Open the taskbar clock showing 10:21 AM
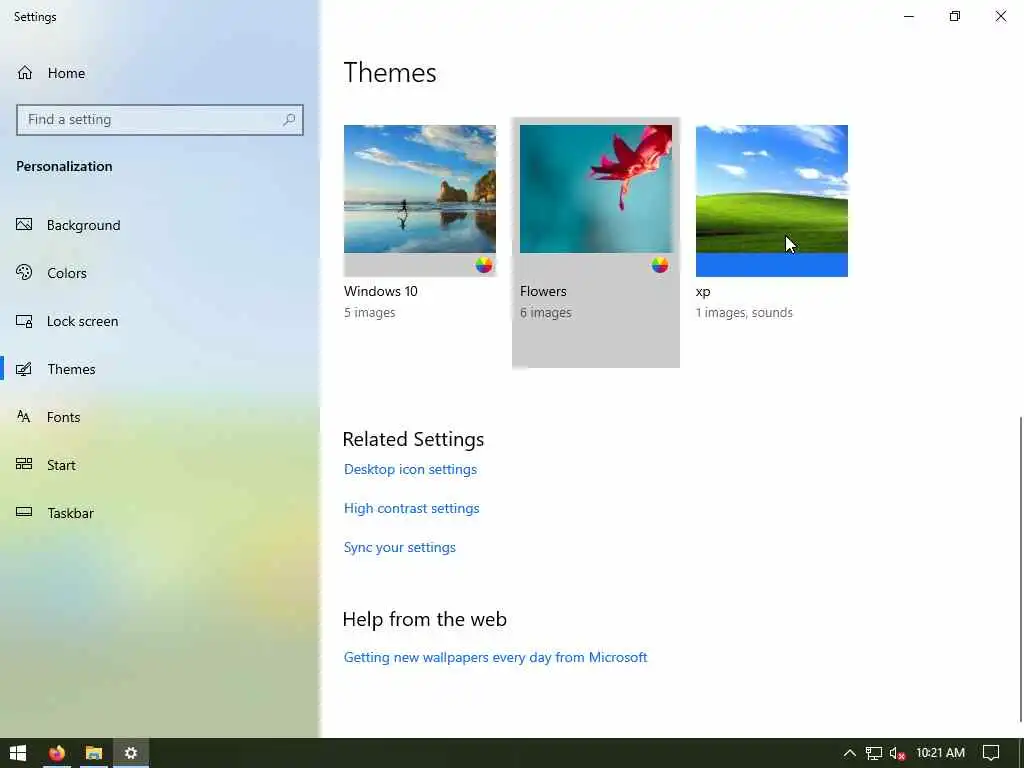Viewport: 1024px width, 768px height. point(940,753)
